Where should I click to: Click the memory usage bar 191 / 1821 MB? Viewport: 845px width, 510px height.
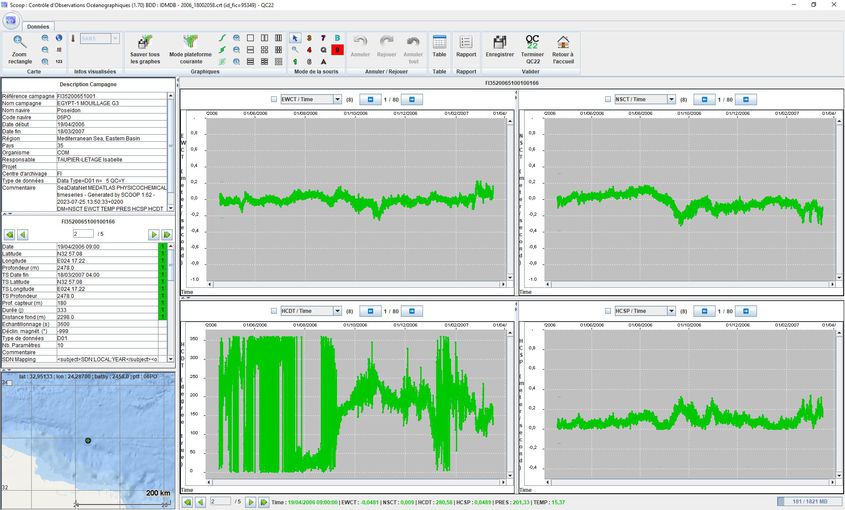[810, 502]
